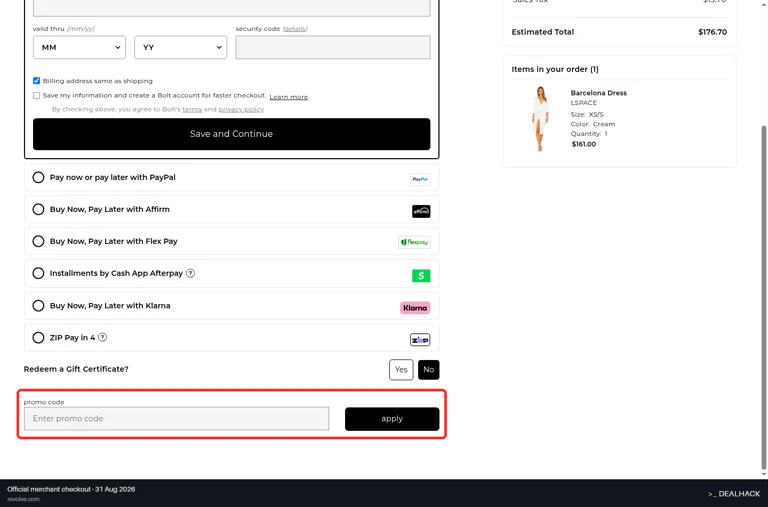The image size is (768, 507).
Task: Click the Color: Cream text
Action: pyautogui.click(x=593, y=124)
